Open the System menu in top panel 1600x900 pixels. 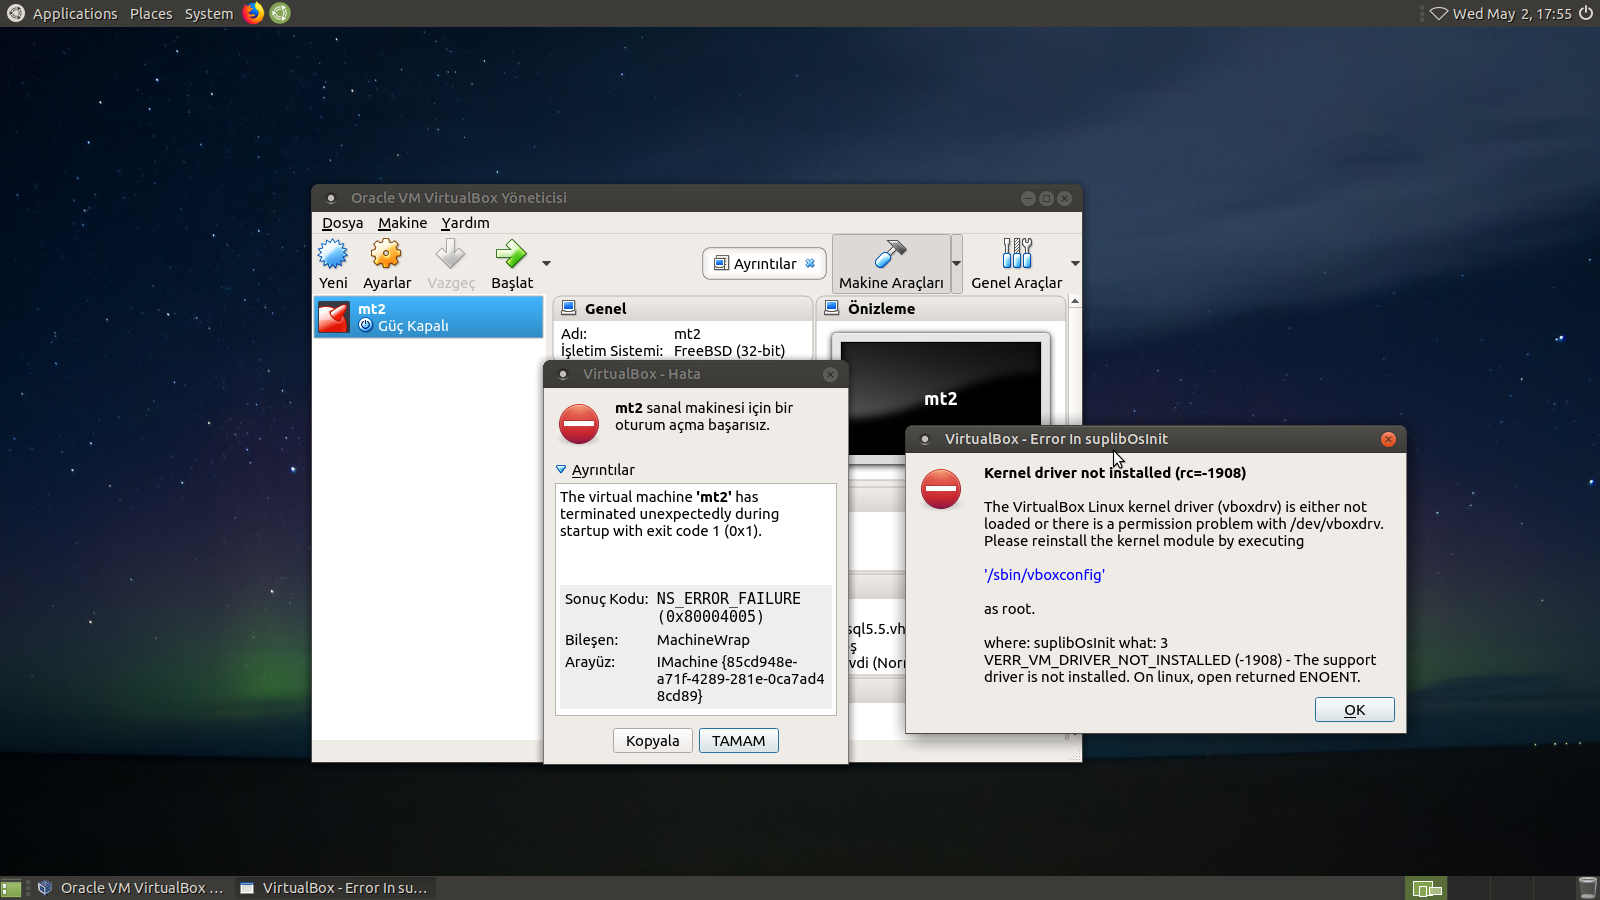coord(208,14)
